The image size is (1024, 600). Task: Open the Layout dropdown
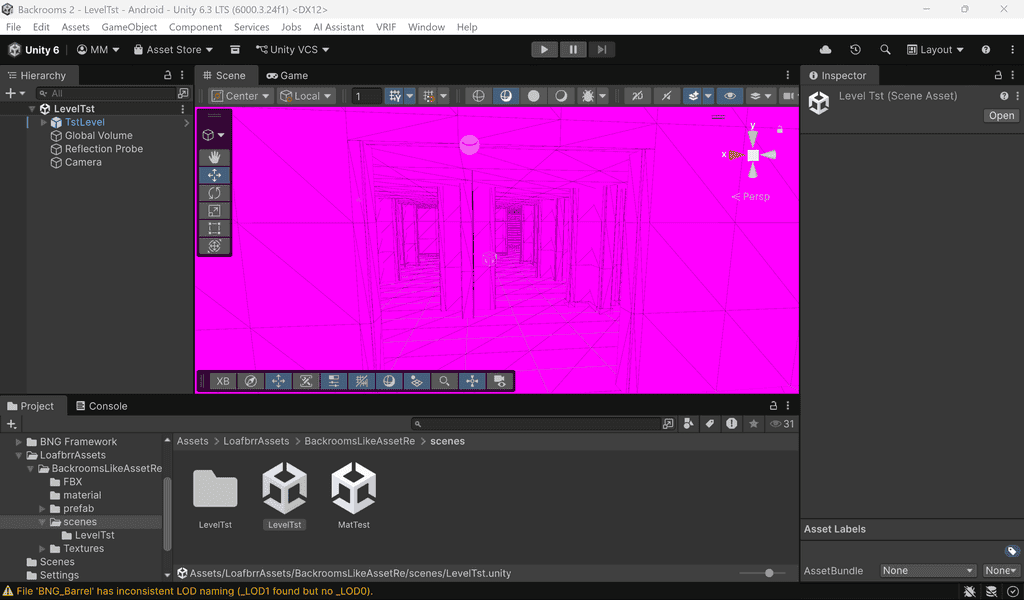click(935, 50)
